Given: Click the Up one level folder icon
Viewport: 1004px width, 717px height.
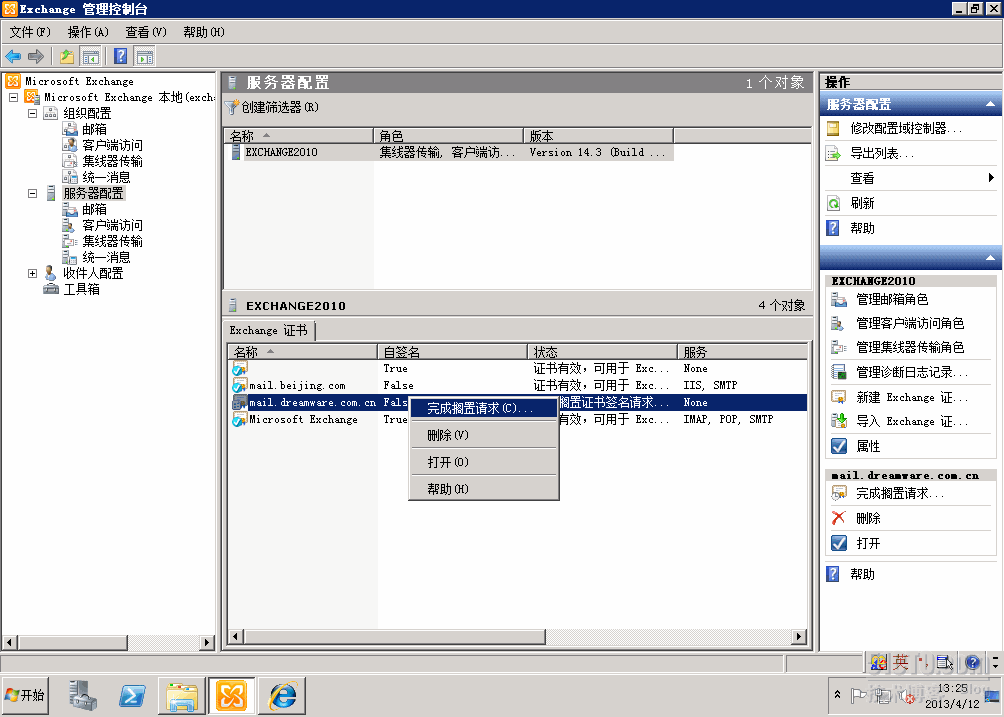Looking at the screenshot, I should (67, 56).
